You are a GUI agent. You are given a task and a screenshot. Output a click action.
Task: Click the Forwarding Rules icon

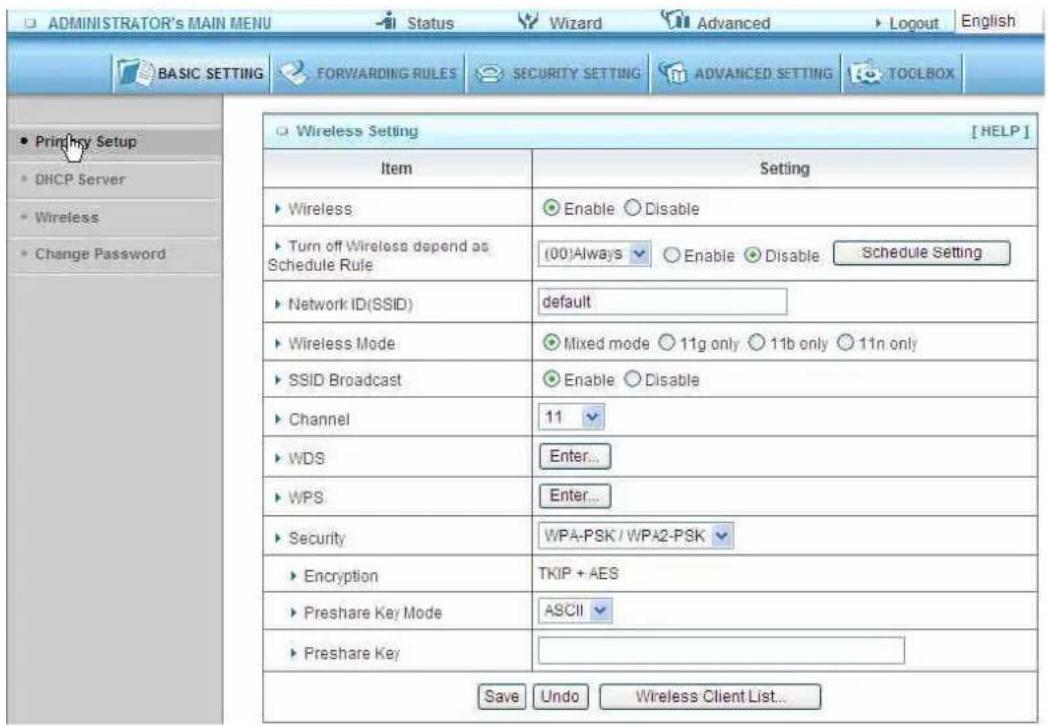(x=293, y=72)
